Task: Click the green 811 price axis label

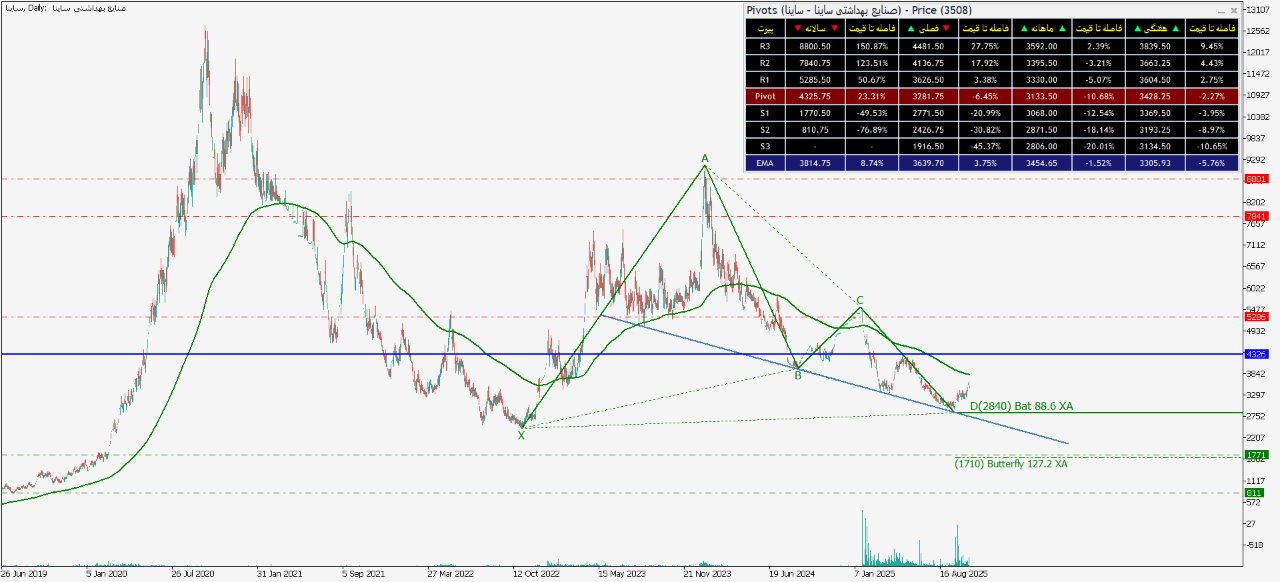Action: 1256,493
